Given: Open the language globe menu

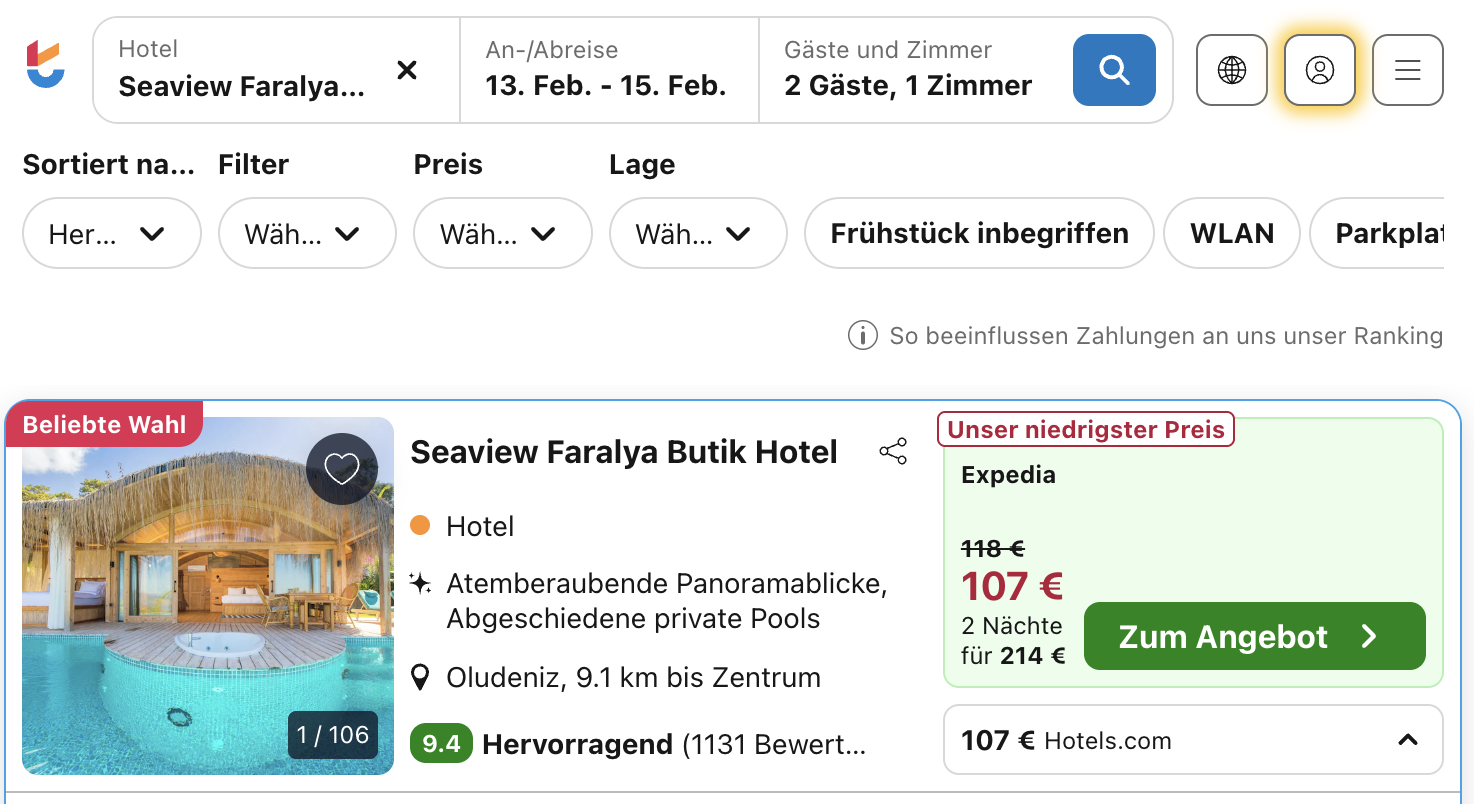Looking at the screenshot, I should tap(1232, 70).
